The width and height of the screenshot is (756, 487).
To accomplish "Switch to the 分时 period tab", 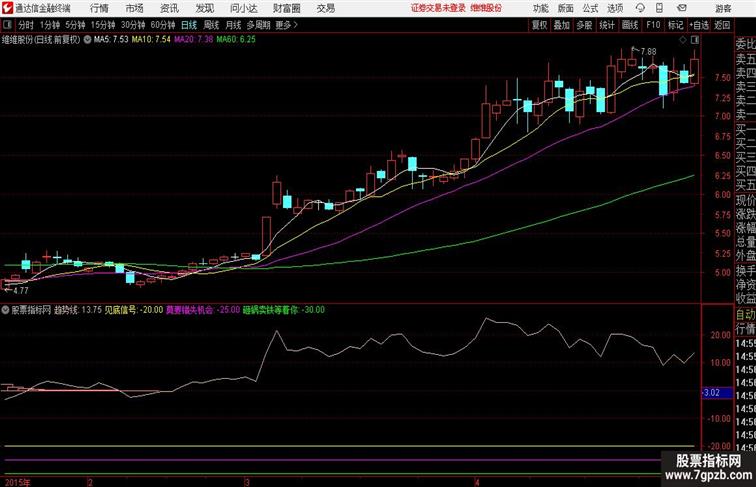I will click(x=26, y=25).
